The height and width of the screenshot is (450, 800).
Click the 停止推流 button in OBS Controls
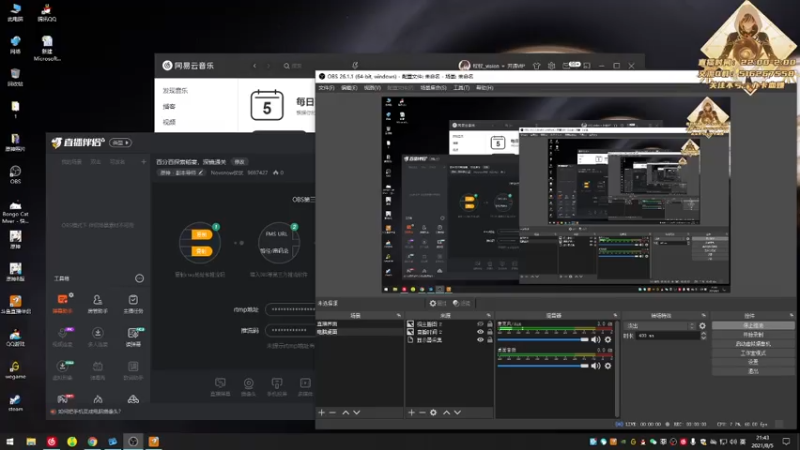pos(753,326)
